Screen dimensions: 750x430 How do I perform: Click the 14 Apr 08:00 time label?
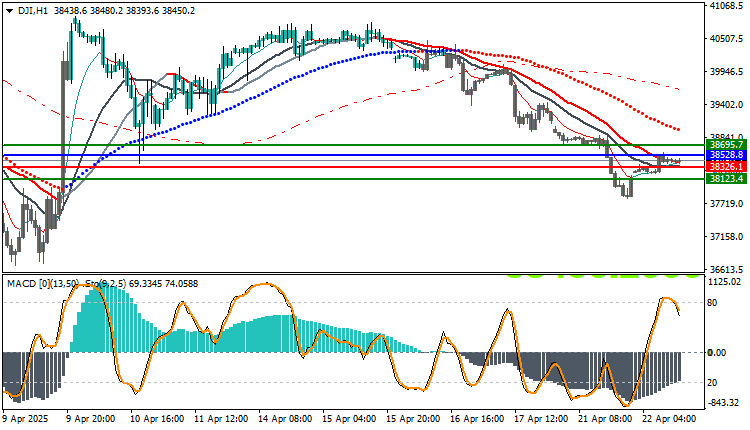[285, 419]
